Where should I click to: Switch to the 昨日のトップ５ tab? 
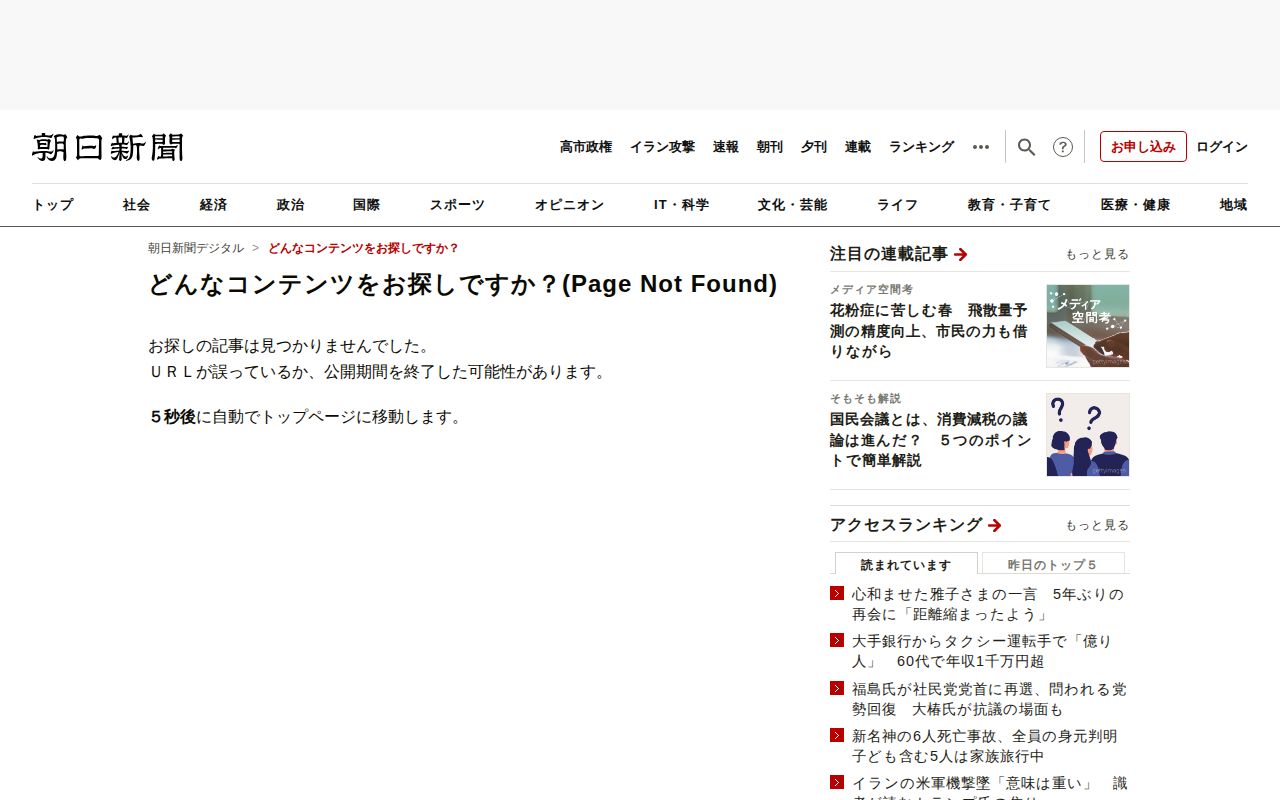[1053, 564]
